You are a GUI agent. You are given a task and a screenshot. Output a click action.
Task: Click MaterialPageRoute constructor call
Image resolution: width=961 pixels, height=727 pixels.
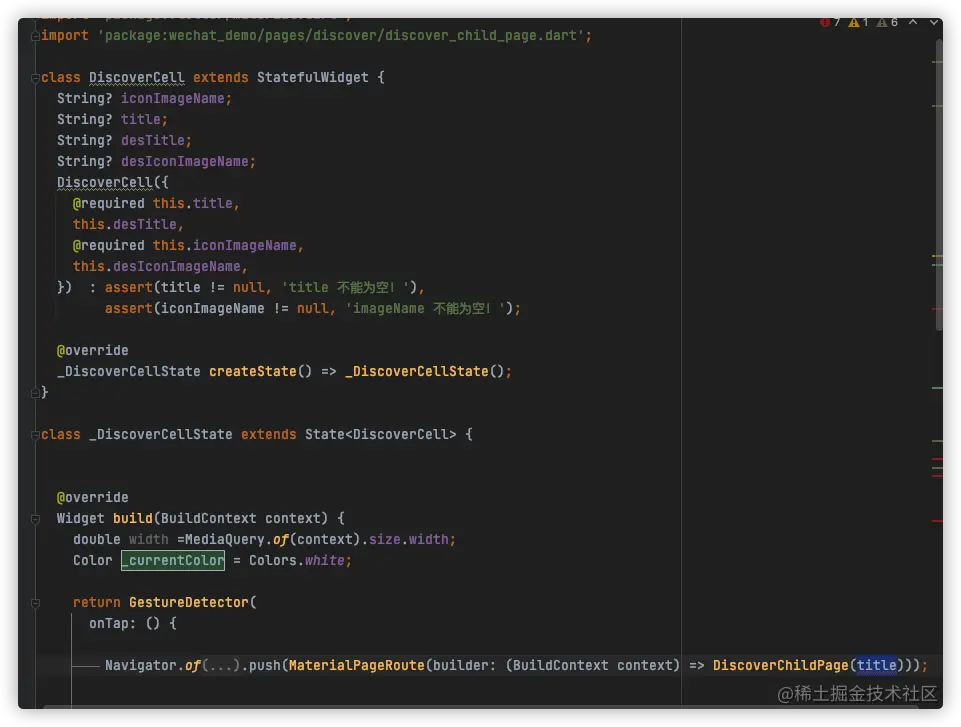[357, 666]
